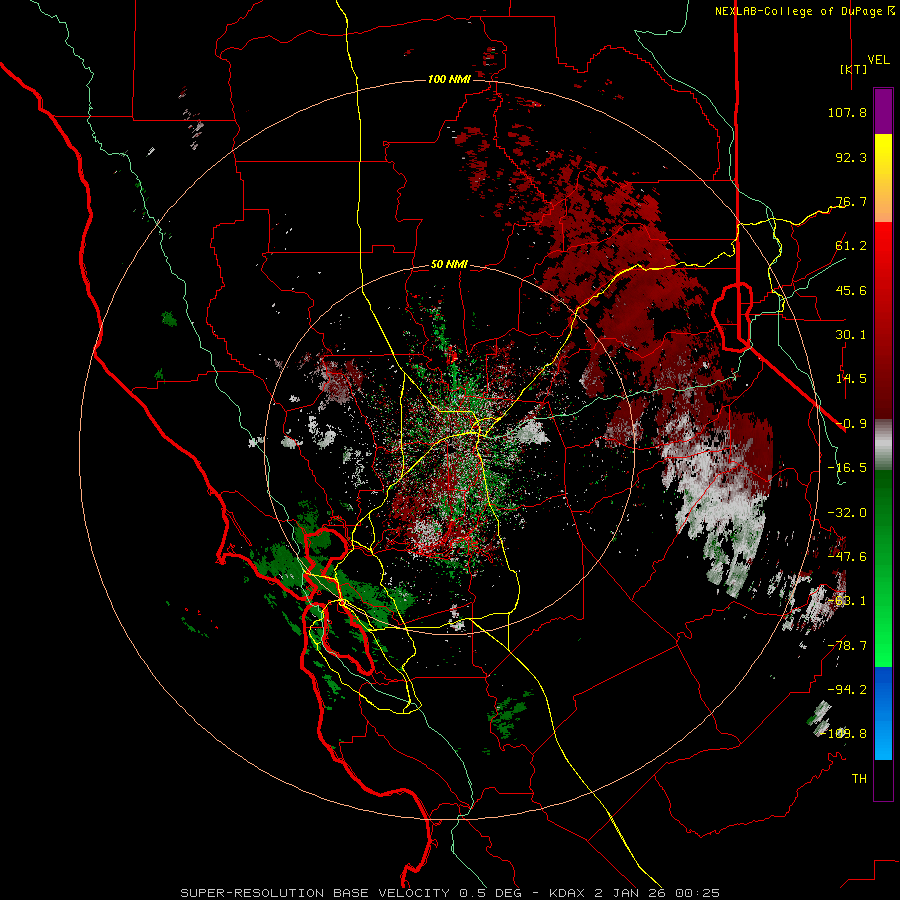This screenshot has width=900, height=900.
Task: Click the gray near-zero segment of color bar
Action: coord(883,445)
